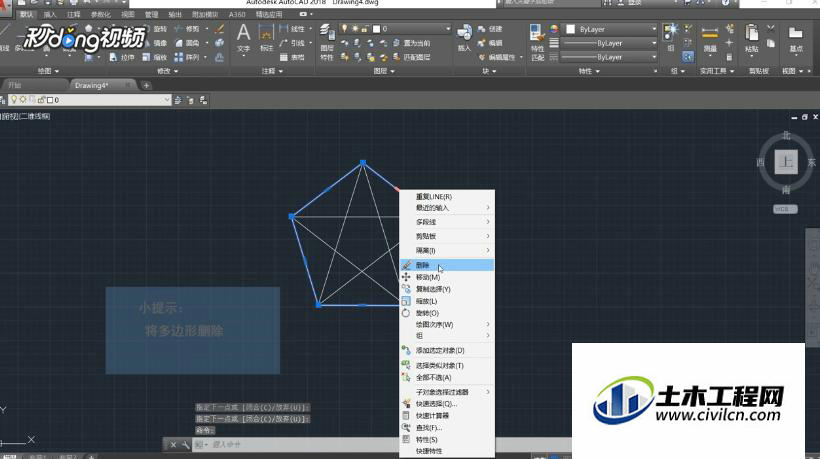The image size is (820, 459).
Task: Click 编辑属性 in block panel
Action: pyautogui.click(x=497, y=57)
